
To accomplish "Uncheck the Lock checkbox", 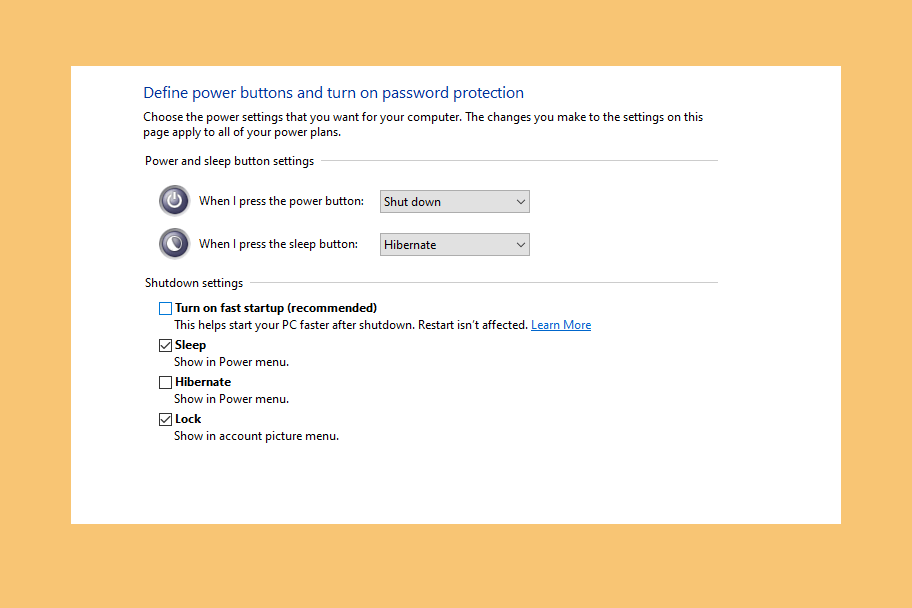I will coord(165,419).
